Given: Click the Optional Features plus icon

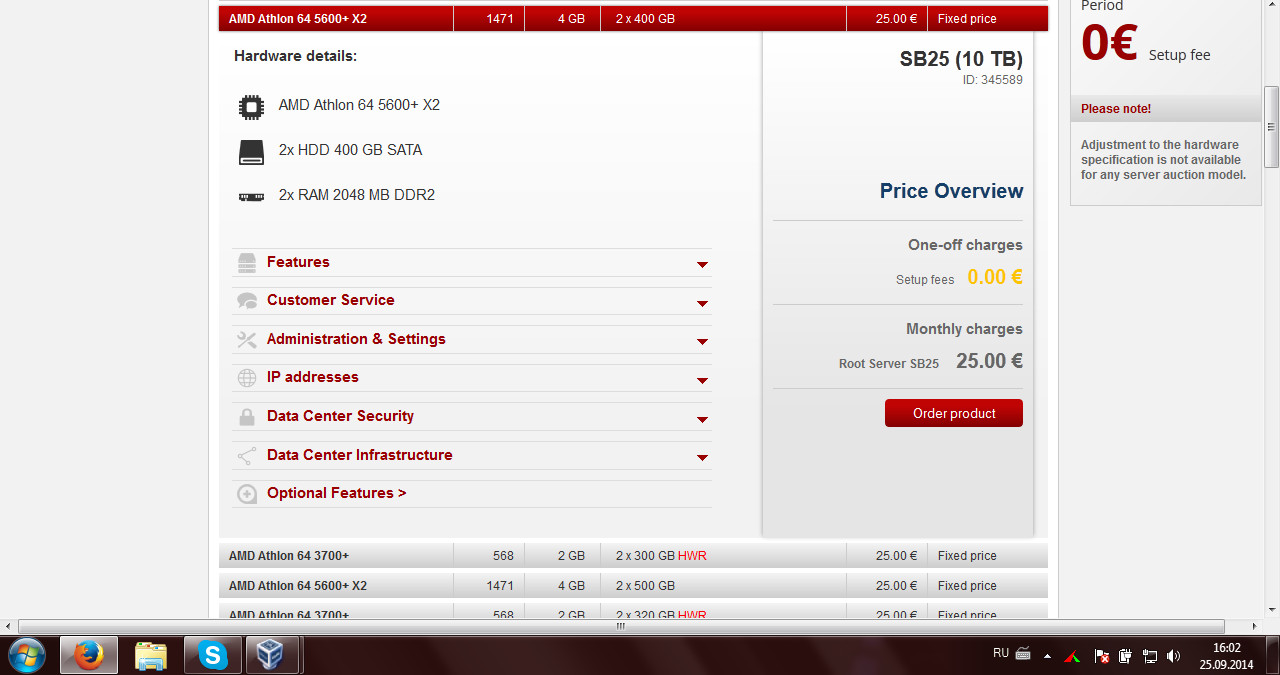Looking at the screenshot, I should click(x=246, y=494).
